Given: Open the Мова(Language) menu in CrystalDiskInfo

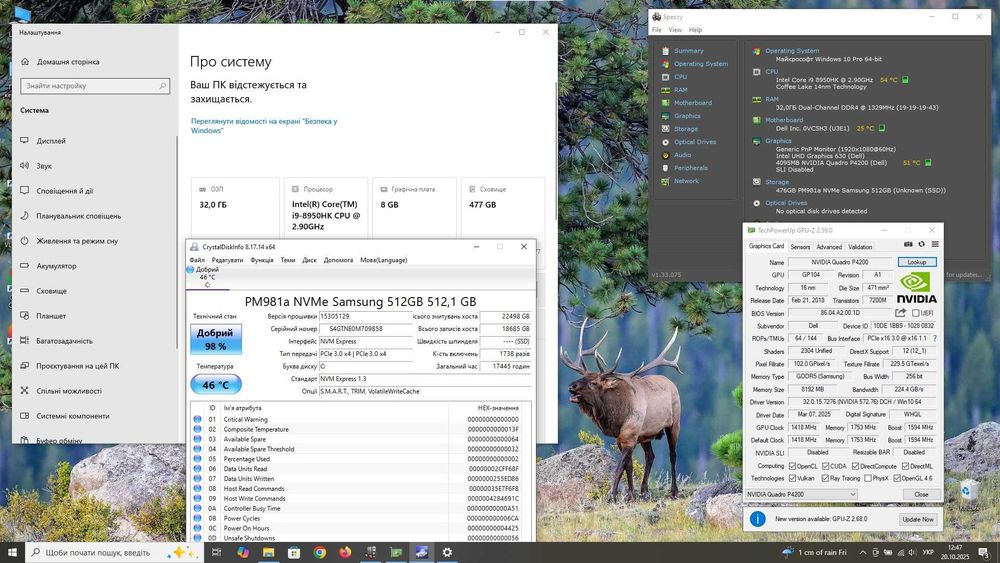Looking at the screenshot, I should pyautogui.click(x=383, y=260).
